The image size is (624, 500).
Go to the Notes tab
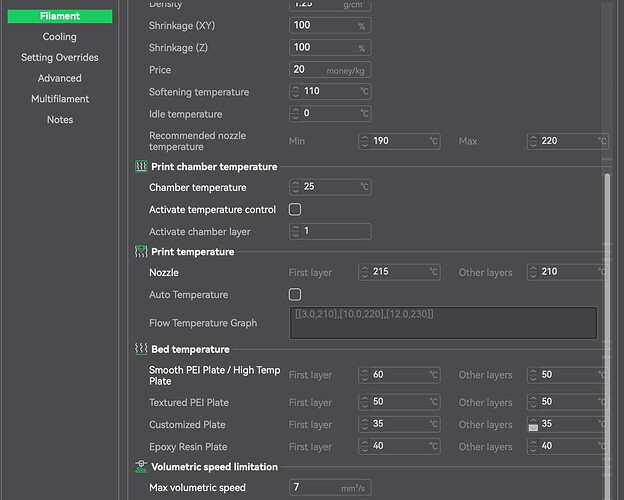pyautogui.click(x=60, y=120)
